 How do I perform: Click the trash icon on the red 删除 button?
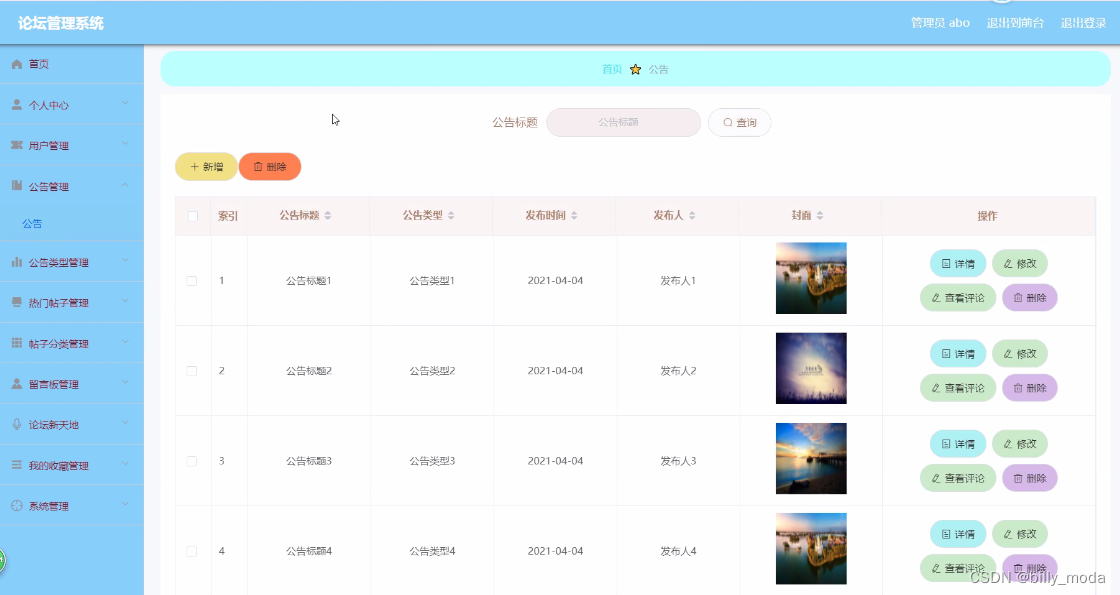click(x=258, y=166)
